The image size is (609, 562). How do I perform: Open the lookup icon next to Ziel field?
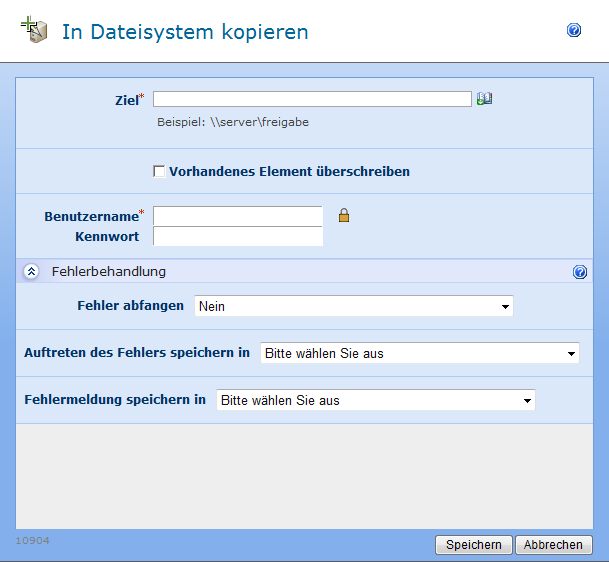click(x=485, y=99)
